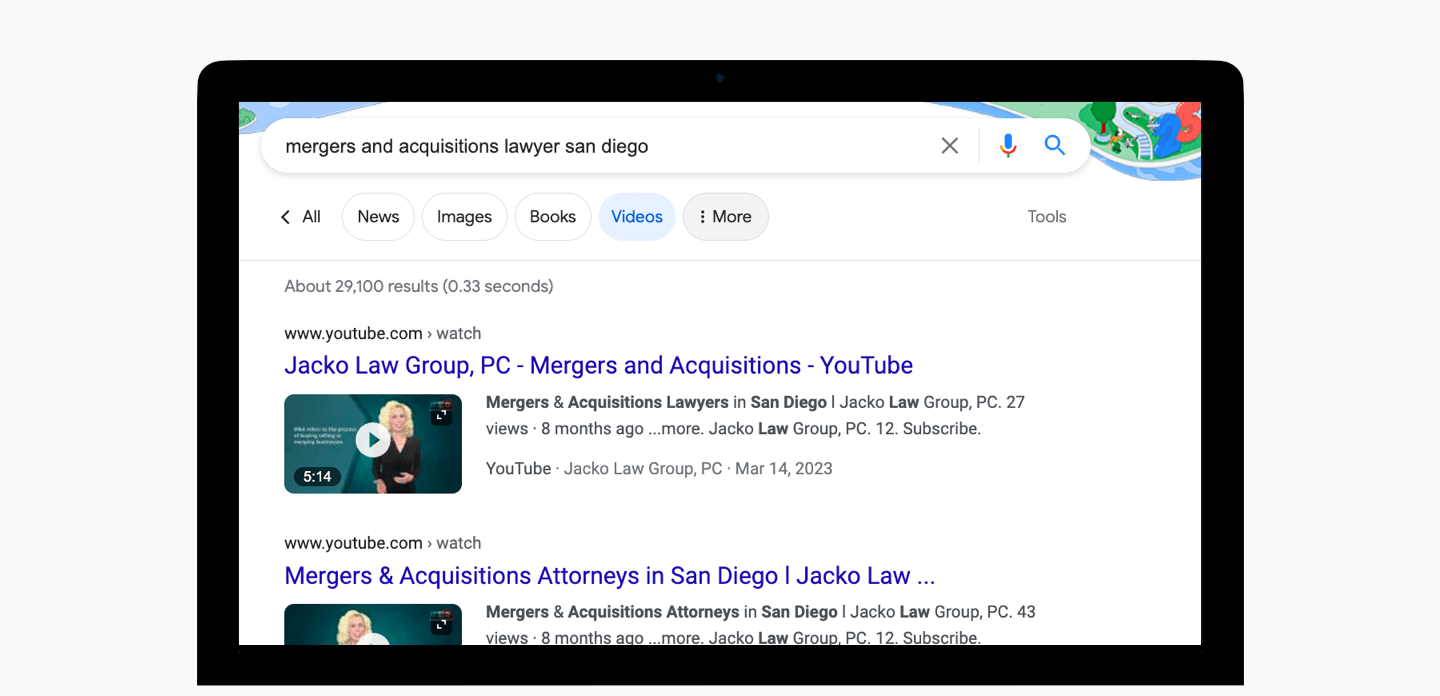The image size is (1440, 696).
Task: Open the Tools options
Action: 1047,217
